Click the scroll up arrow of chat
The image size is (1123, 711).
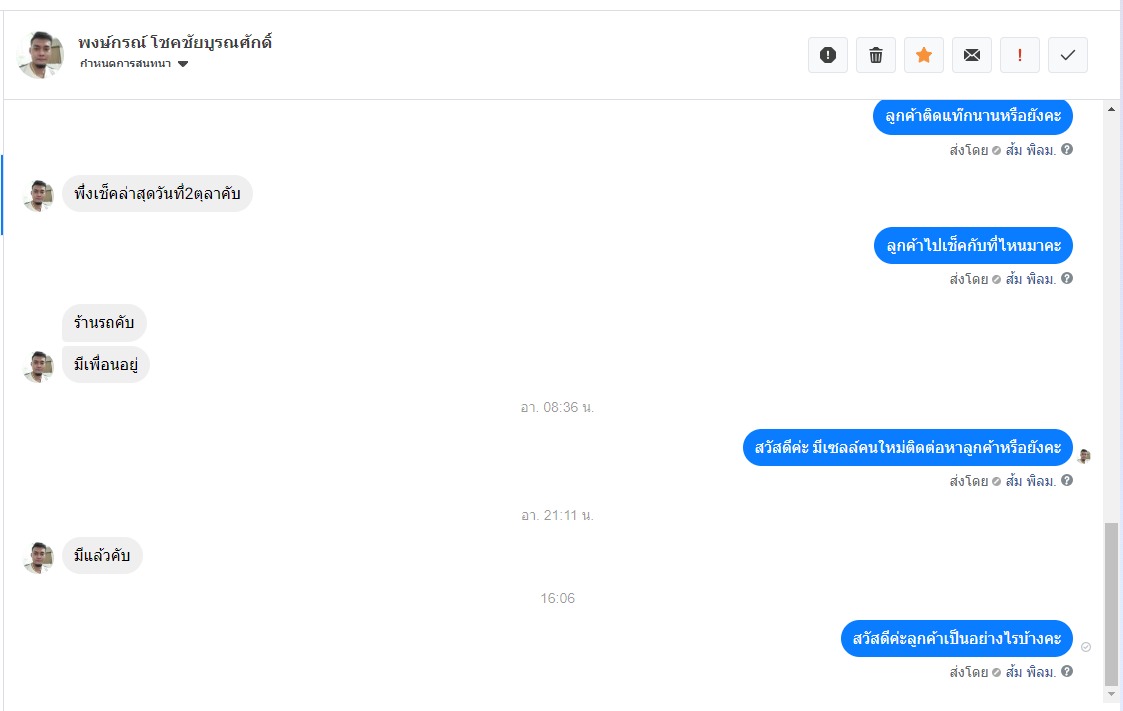tap(1111, 110)
